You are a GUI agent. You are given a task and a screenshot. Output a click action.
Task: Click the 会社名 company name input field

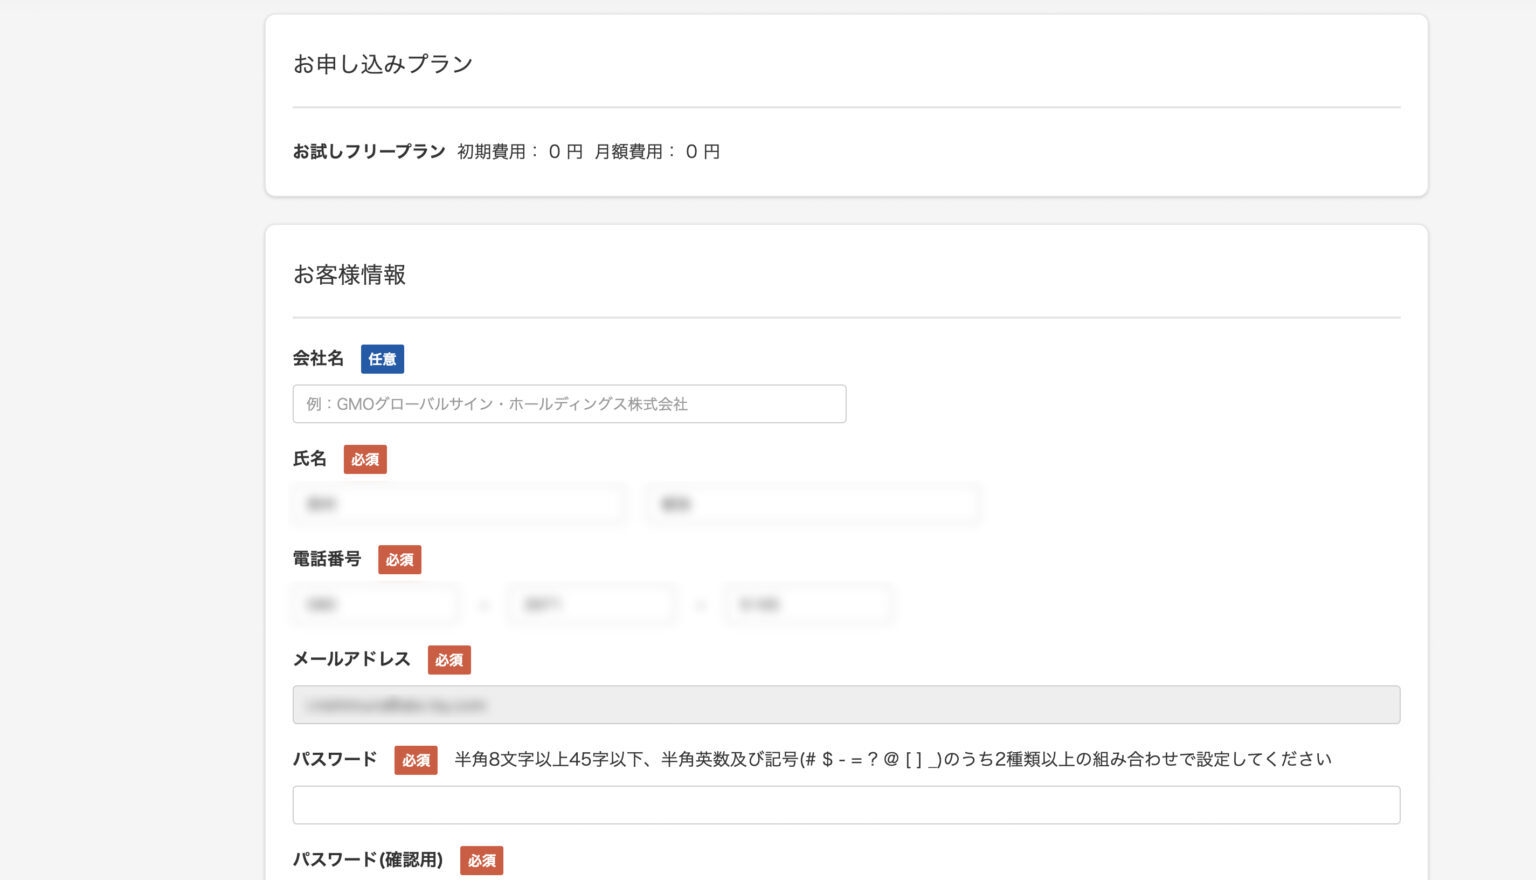coord(568,404)
